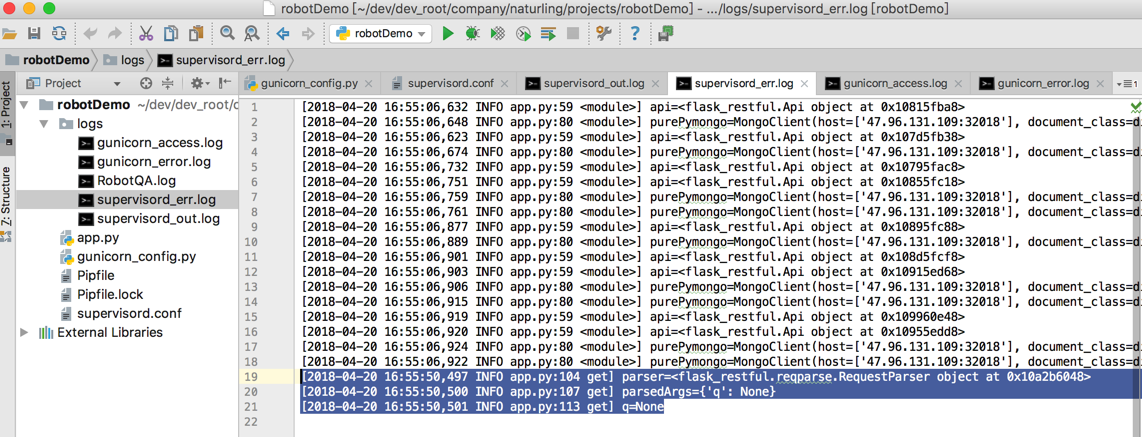Navigate forward with gray right arrow
1142x437 pixels.
click(x=307, y=34)
